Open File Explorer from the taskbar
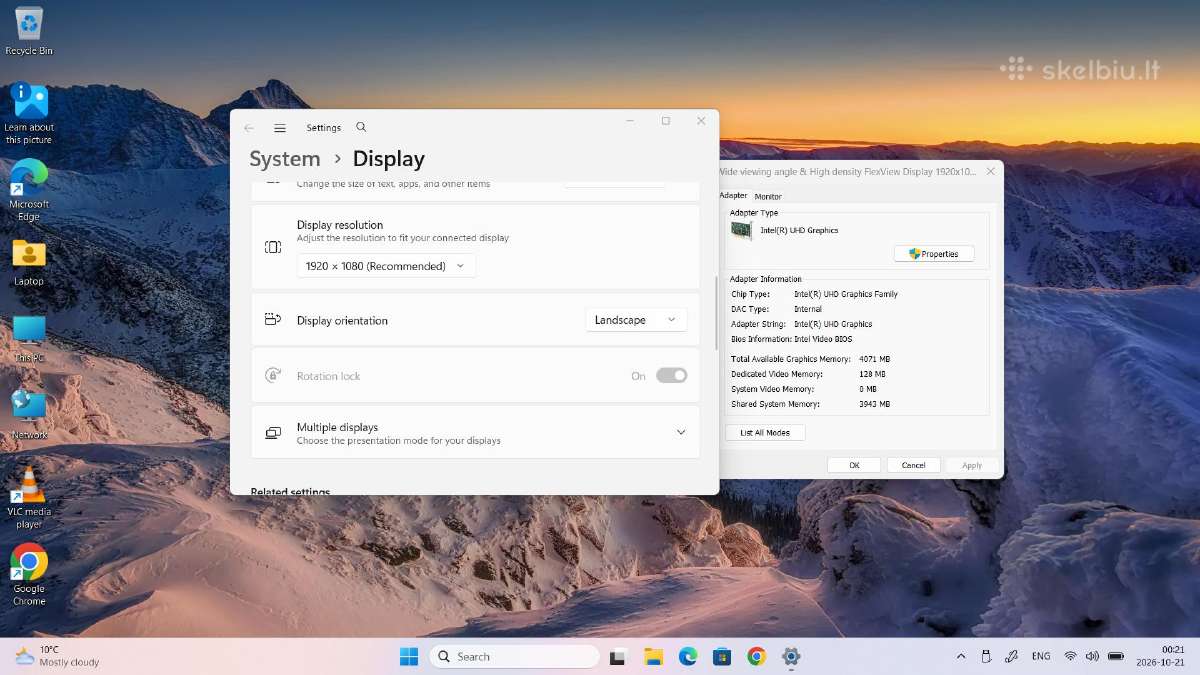Screen dimensions: 1200x675 (x=653, y=657)
